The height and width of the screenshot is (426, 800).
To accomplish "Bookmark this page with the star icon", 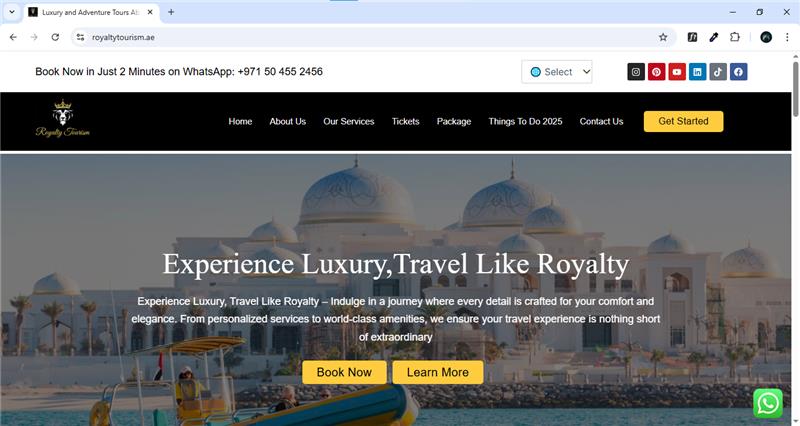I will point(663,37).
